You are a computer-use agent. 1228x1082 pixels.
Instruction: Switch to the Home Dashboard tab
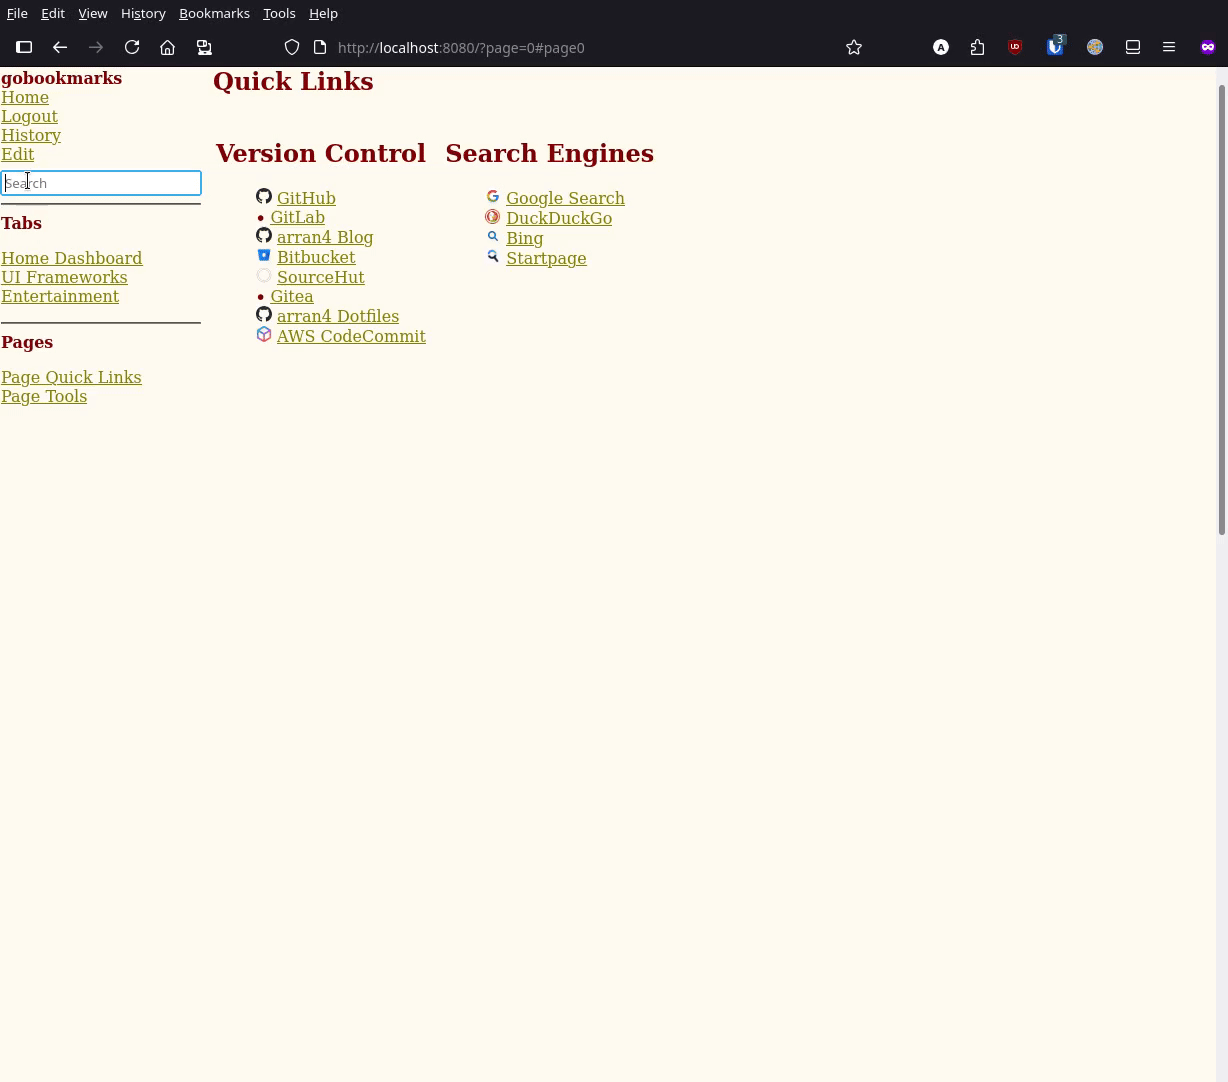pyautogui.click(x=71, y=258)
